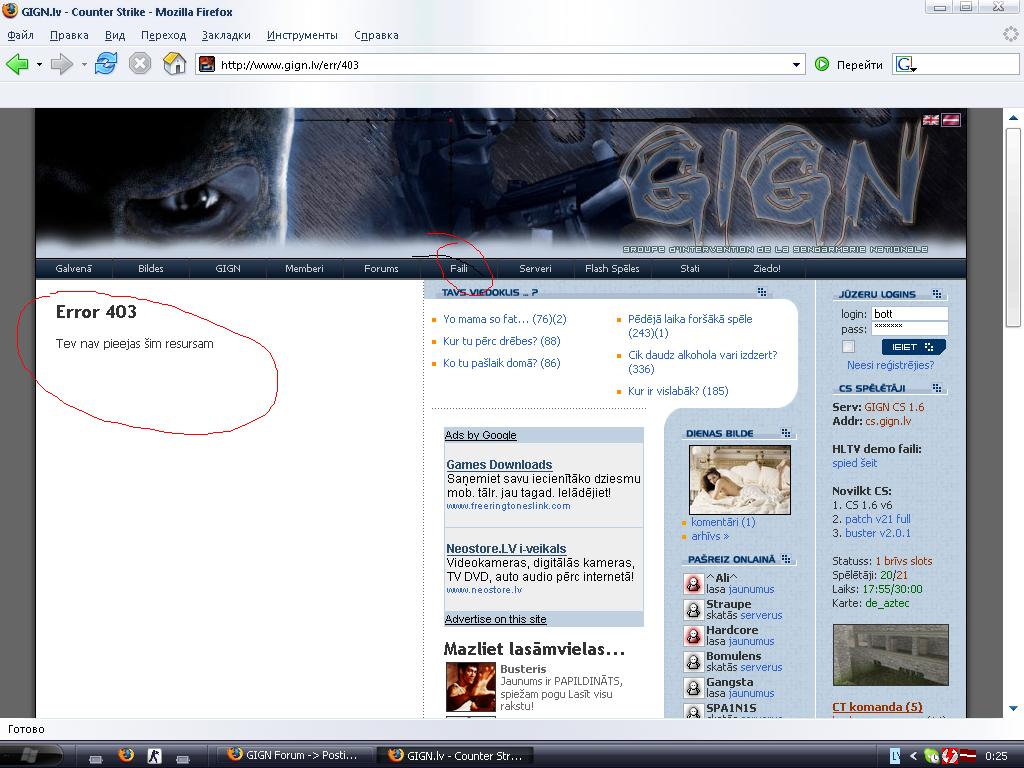Click the Firefox activity throbber icon
Viewport: 1024px width, 768px height.
pos(1010,34)
